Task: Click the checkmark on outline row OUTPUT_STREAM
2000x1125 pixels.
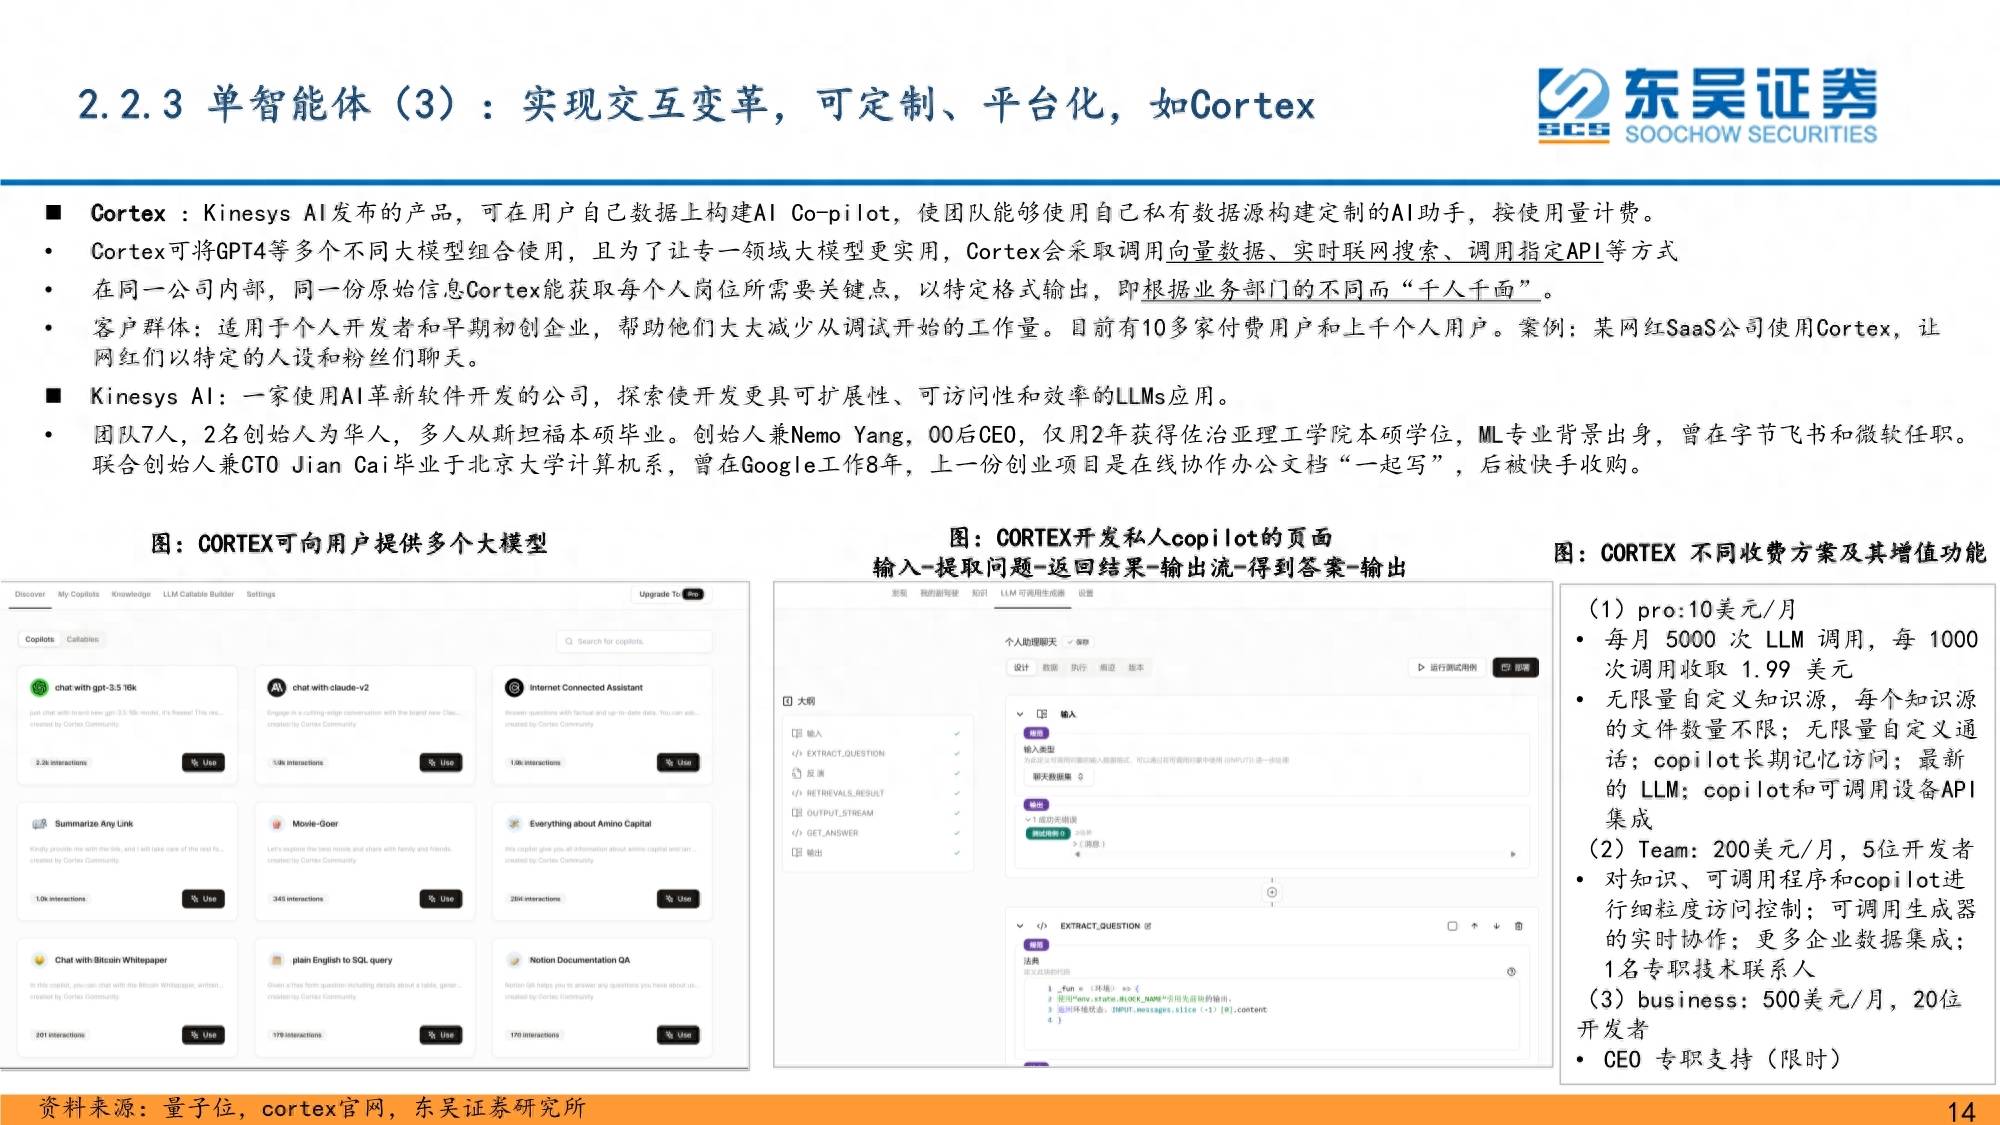Action: coord(957,813)
